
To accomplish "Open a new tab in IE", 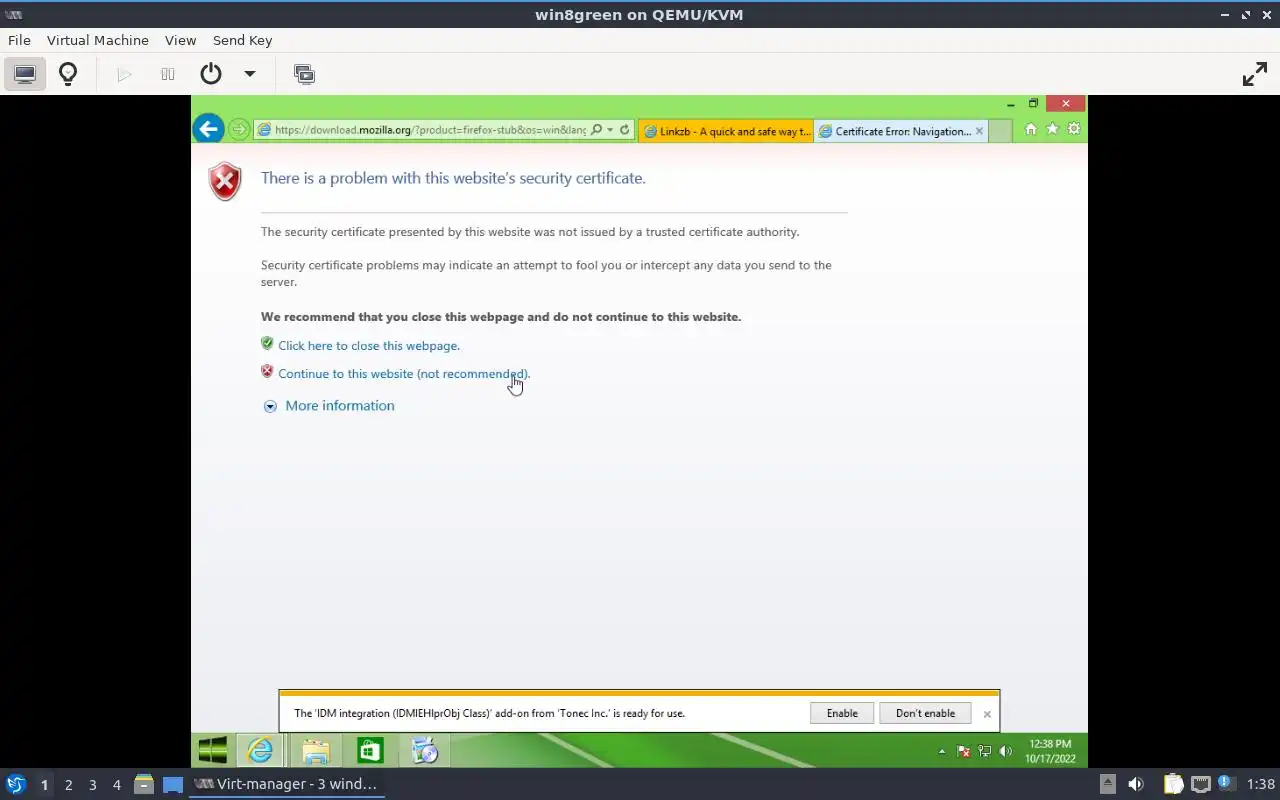I will pyautogui.click(x=1000, y=131).
